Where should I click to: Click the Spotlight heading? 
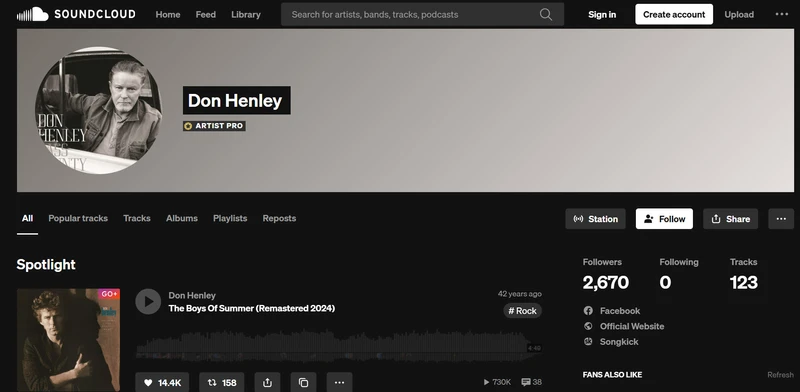pyautogui.click(x=46, y=264)
